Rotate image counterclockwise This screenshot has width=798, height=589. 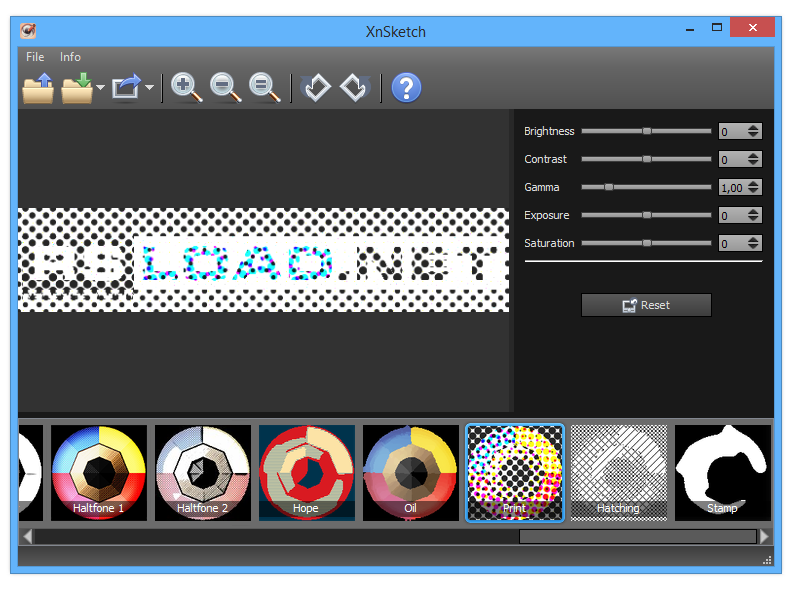point(316,88)
